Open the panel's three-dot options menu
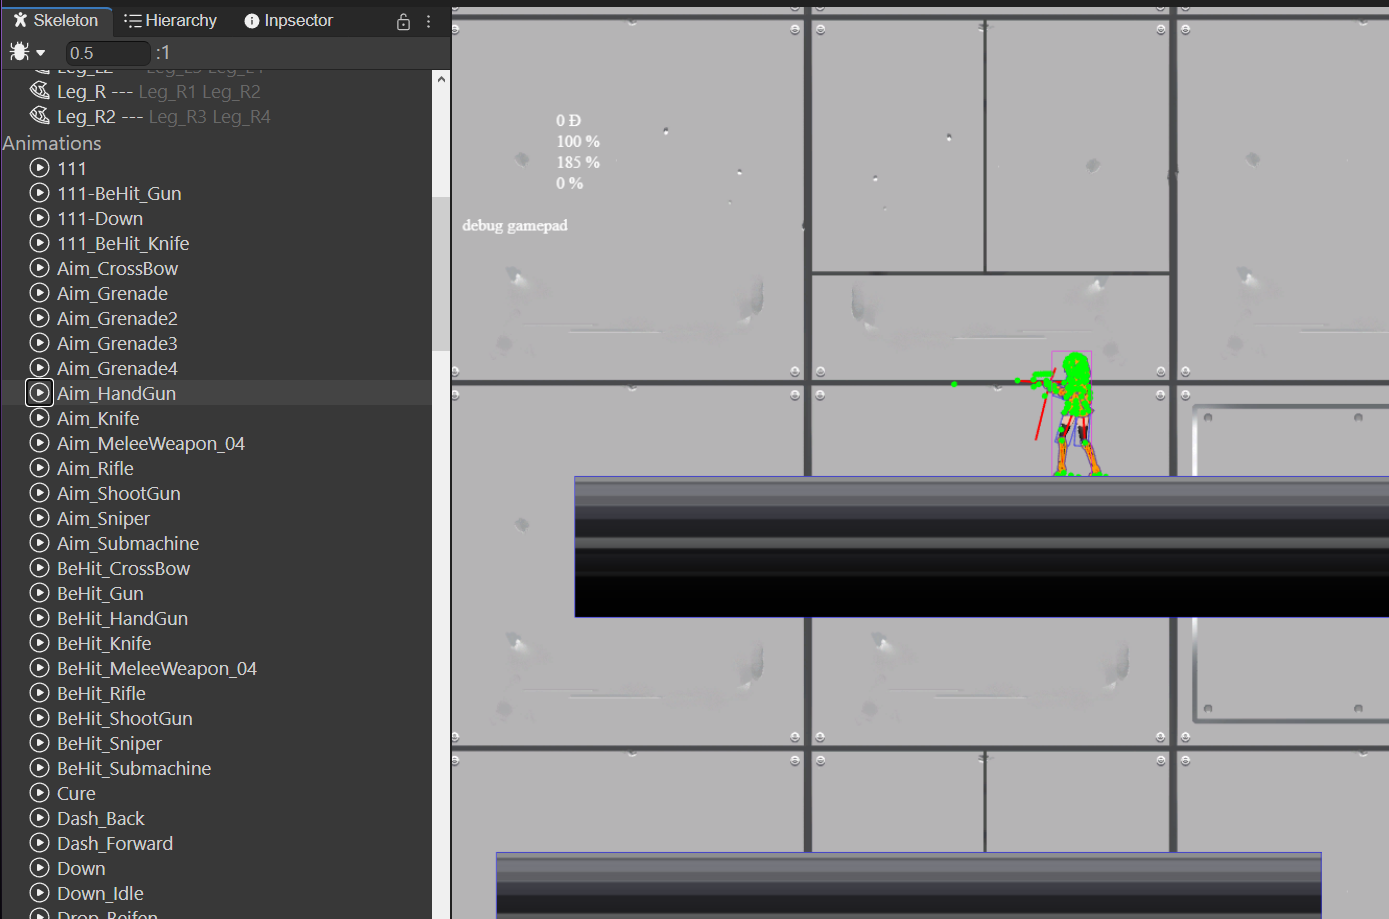Screen dimensions: 1389x919 (429, 21)
